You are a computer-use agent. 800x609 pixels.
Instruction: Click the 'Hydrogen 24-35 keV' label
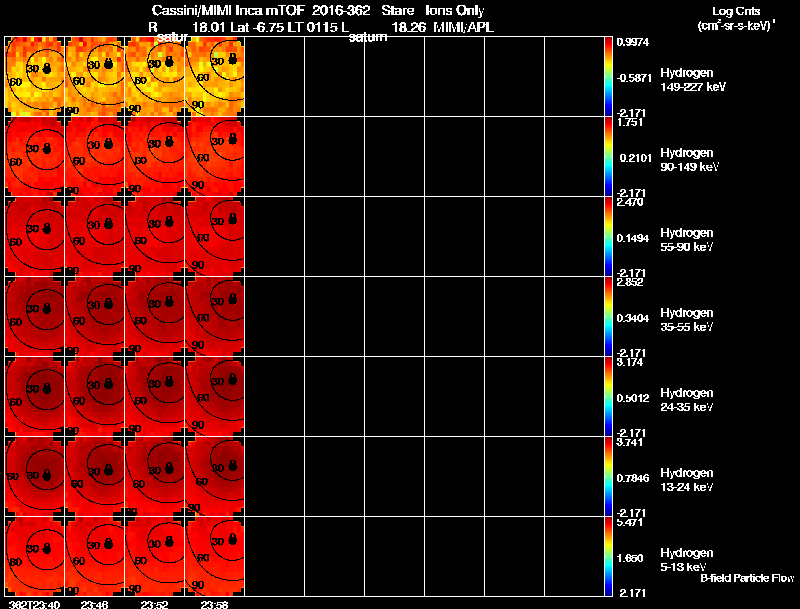tap(687, 400)
